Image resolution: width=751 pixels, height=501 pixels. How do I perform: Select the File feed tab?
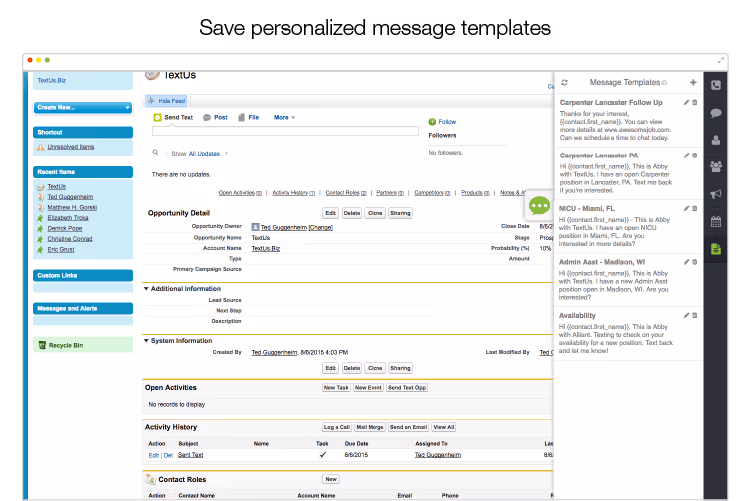[x=249, y=117]
